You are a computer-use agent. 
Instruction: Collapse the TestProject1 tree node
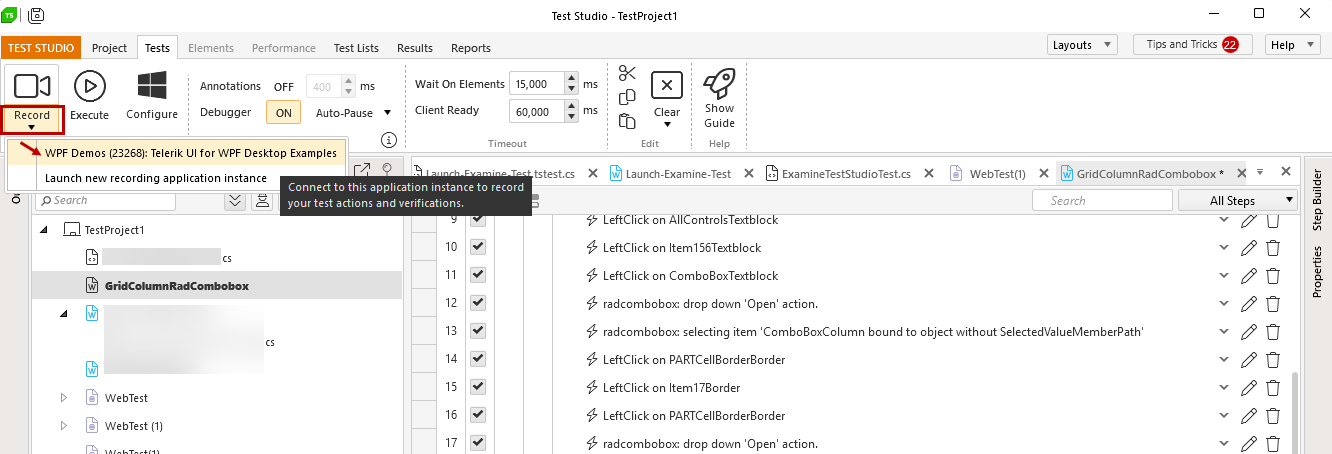point(44,229)
